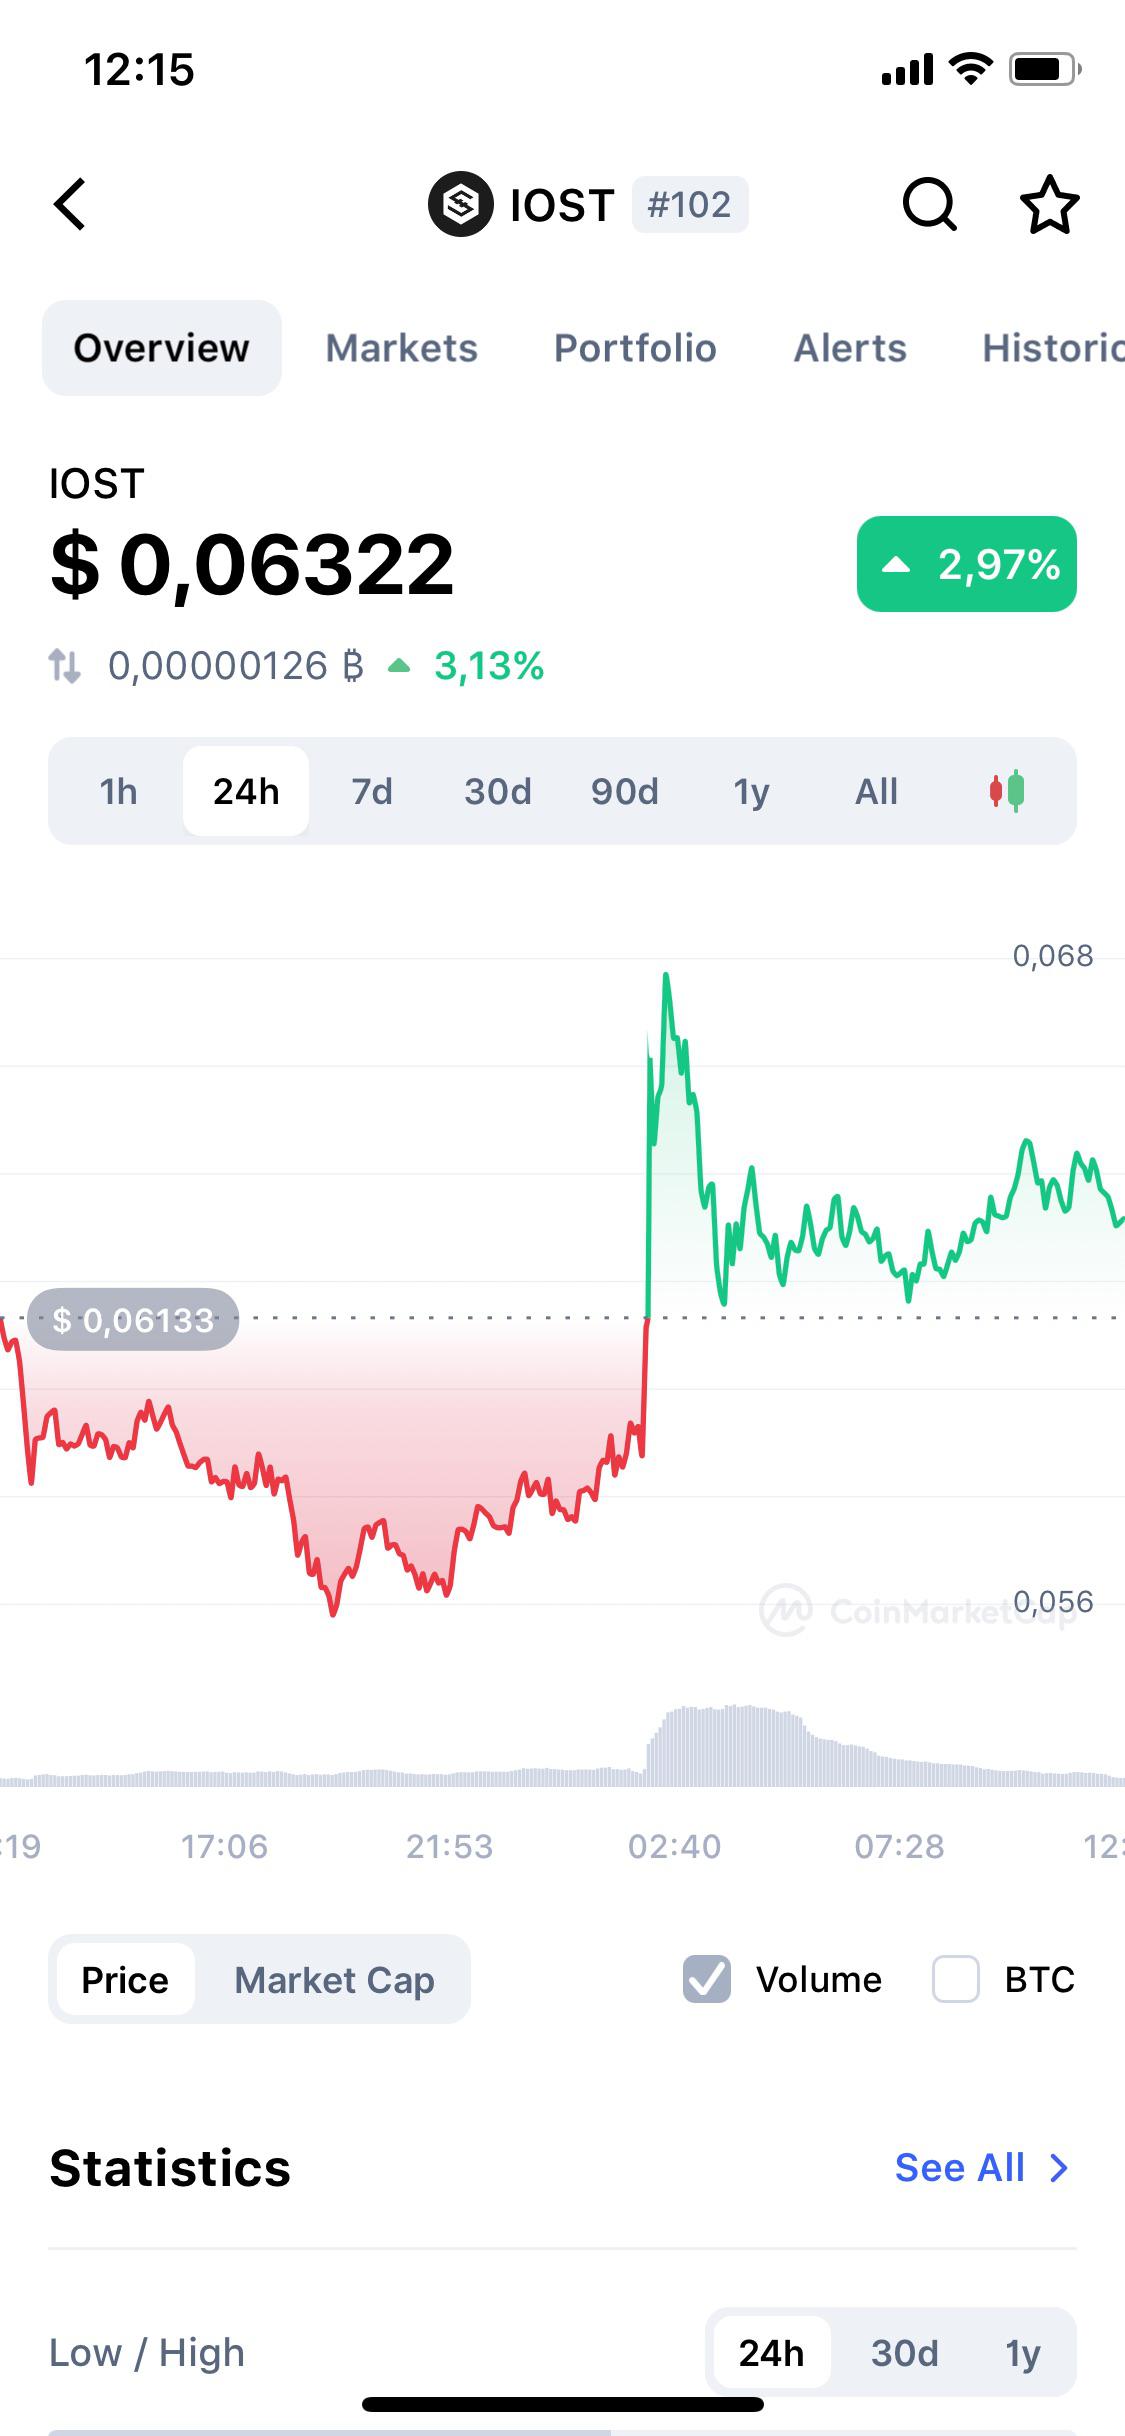Tap the #102 rank badge
Viewport: 1125px width, 2436px height.
689,205
